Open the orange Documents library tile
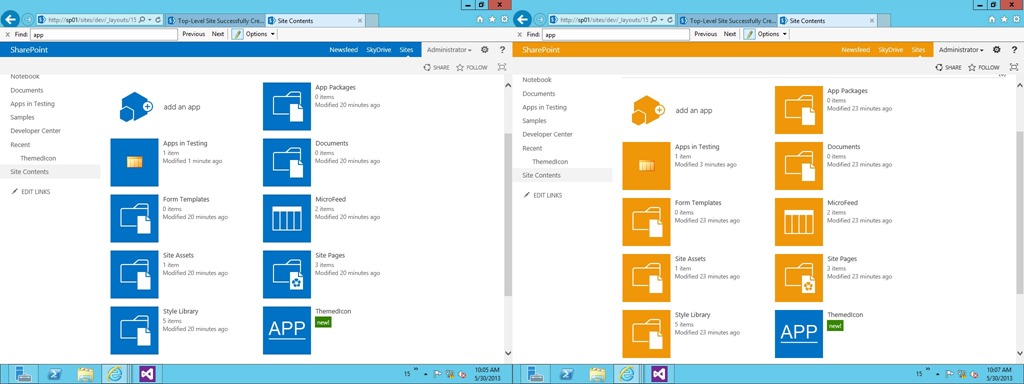 coord(799,166)
